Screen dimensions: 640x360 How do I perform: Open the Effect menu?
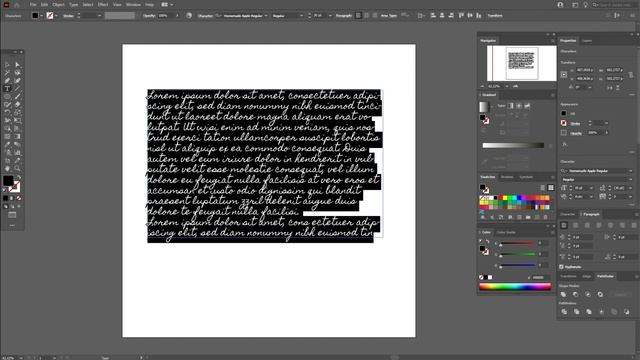[102, 4]
